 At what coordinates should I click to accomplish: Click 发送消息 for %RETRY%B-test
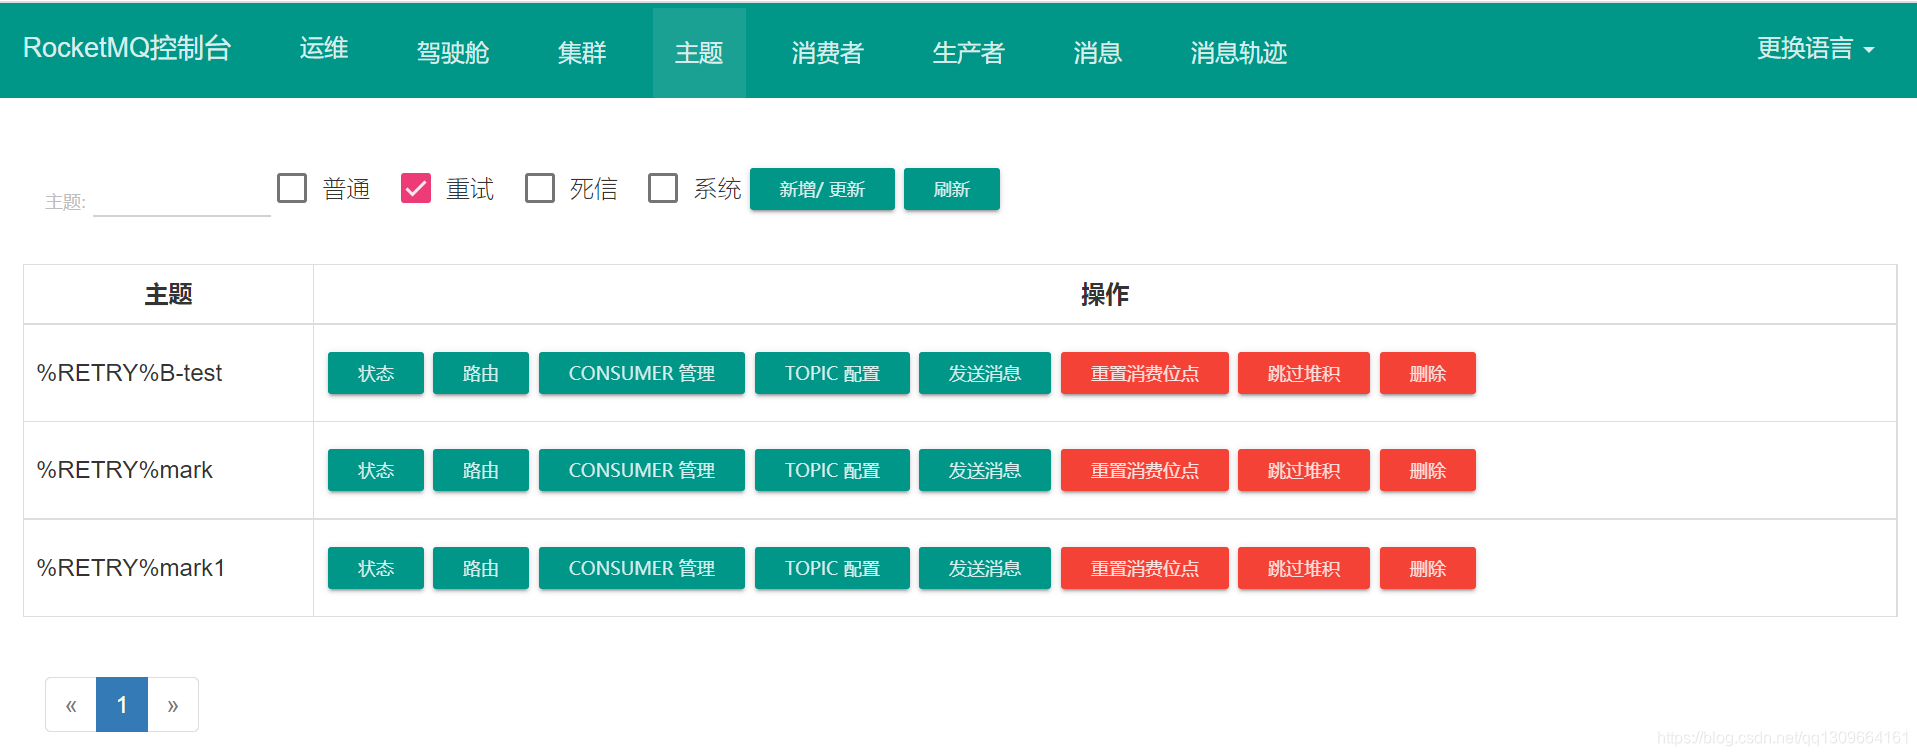pos(985,373)
